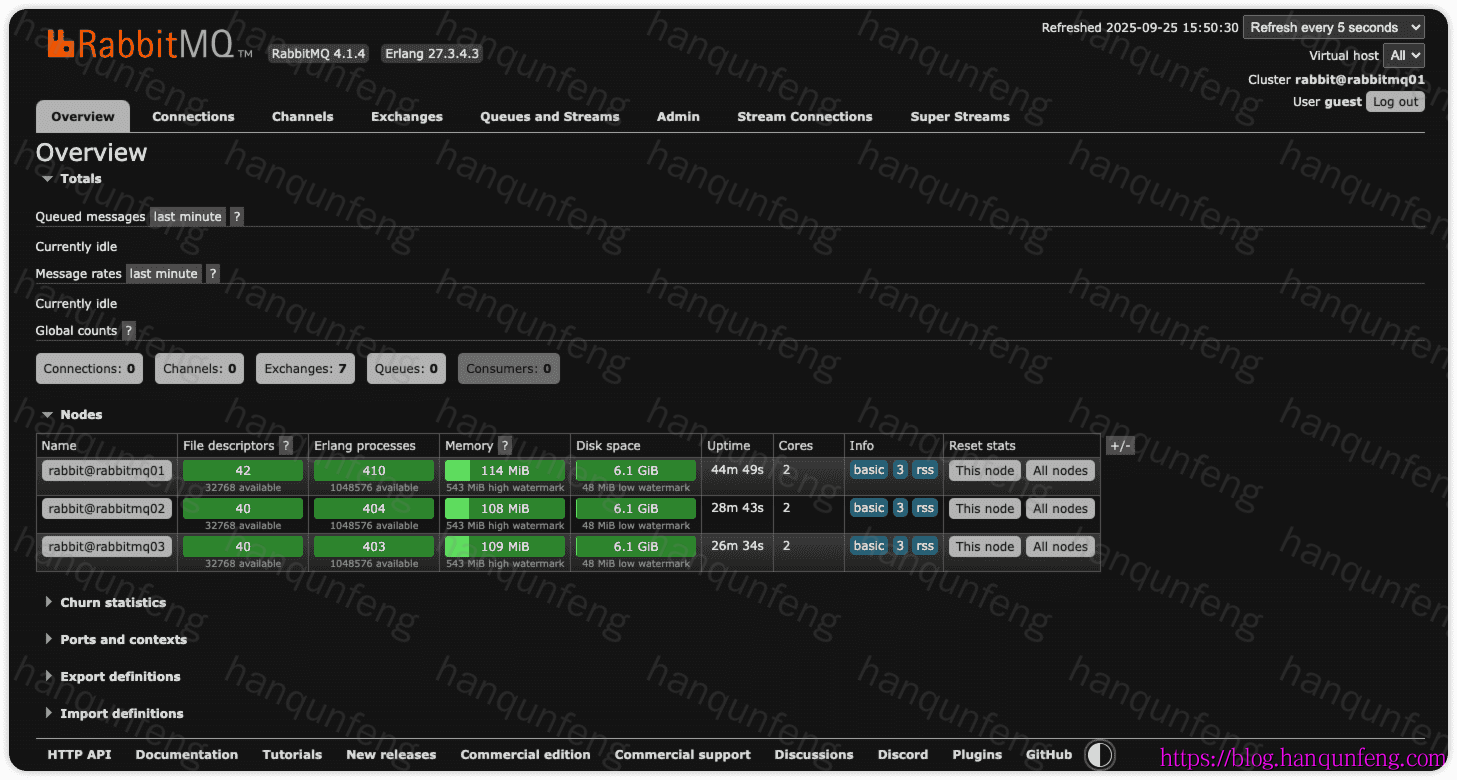Click rss badge for rabbitmq01

[925, 470]
